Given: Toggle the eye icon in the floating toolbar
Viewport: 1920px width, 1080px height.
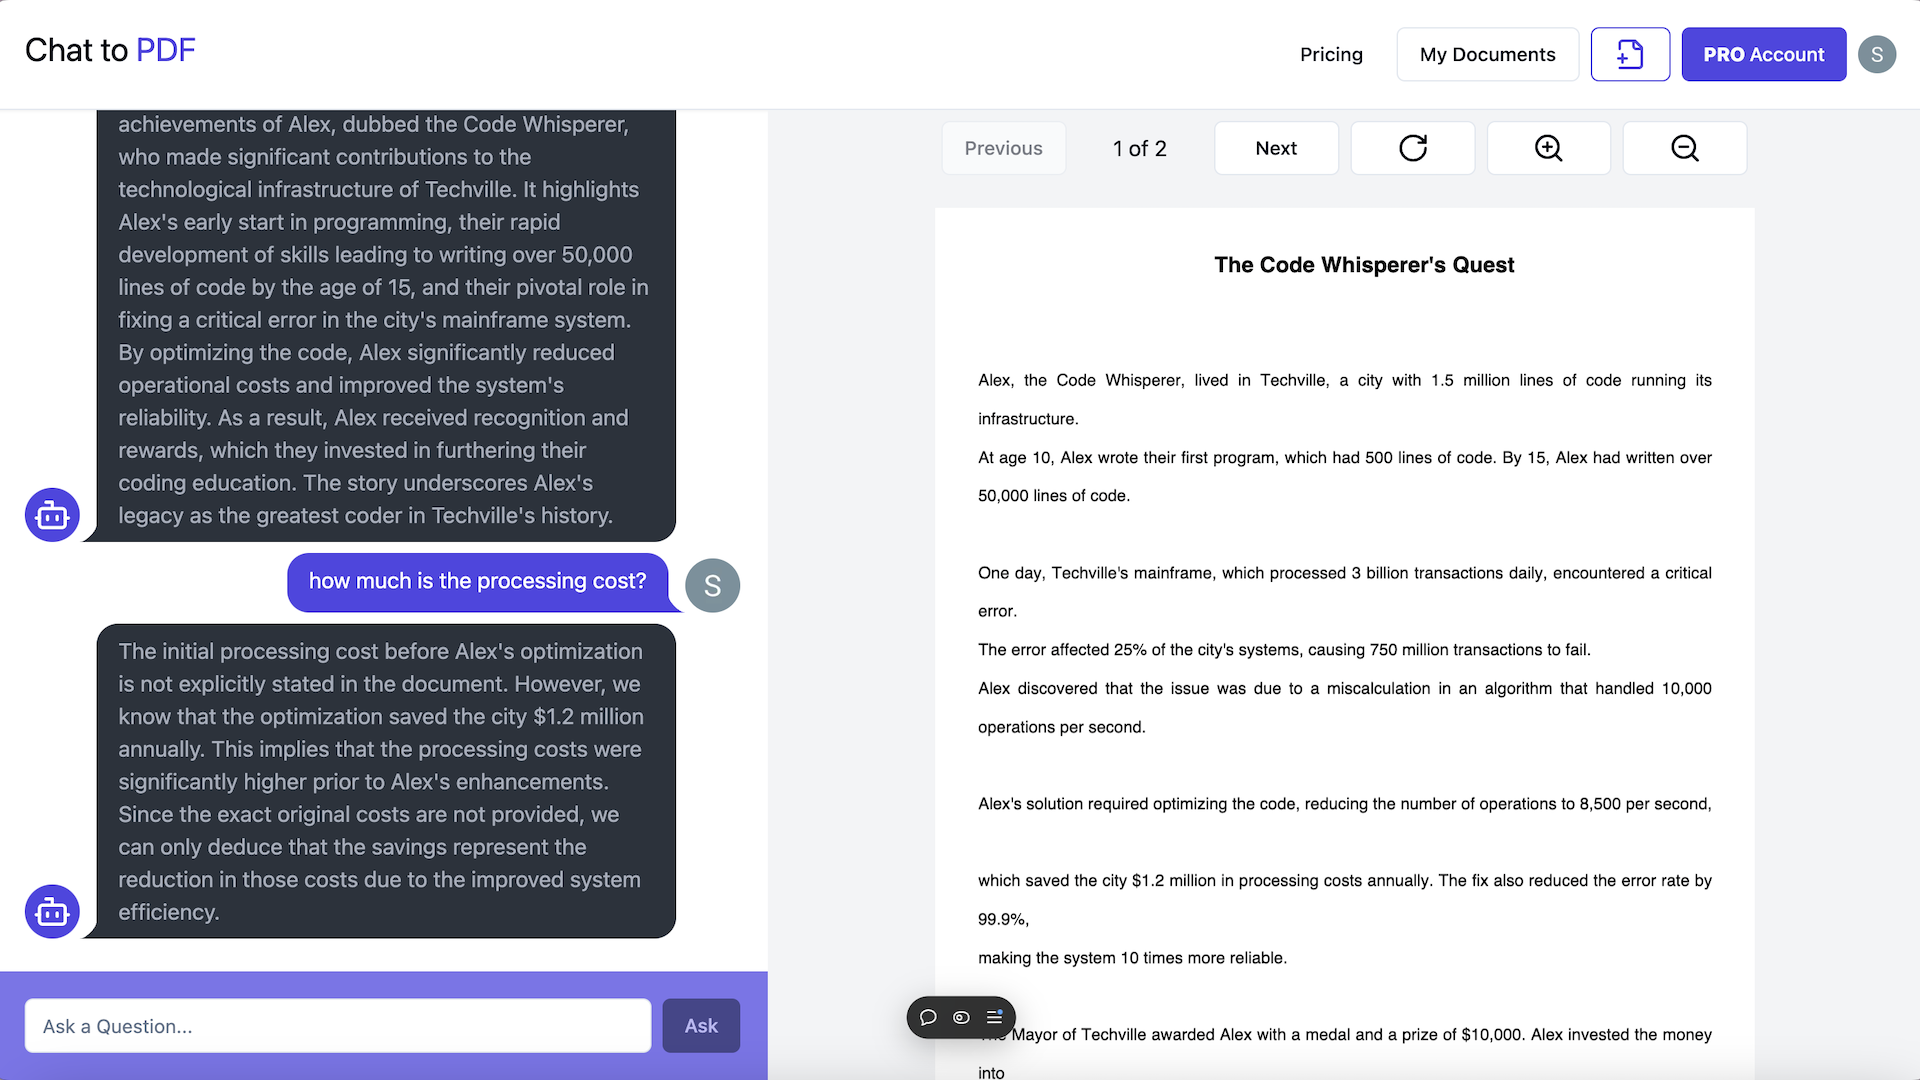Looking at the screenshot, I should click(x=961, y=1017).
